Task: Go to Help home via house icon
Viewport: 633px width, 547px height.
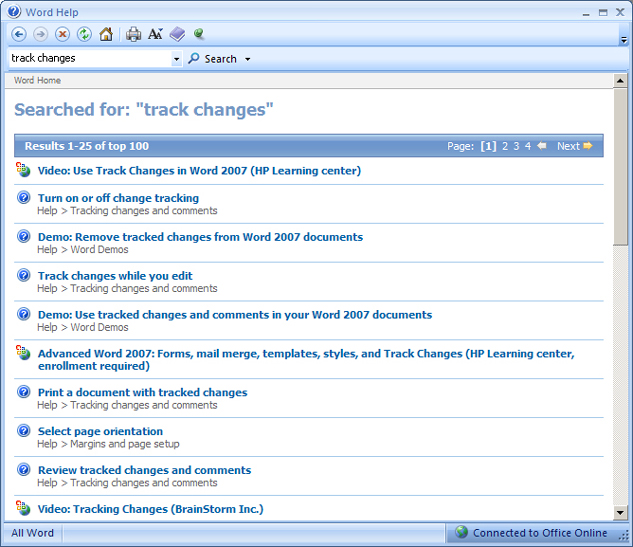Action: [106, 34]
